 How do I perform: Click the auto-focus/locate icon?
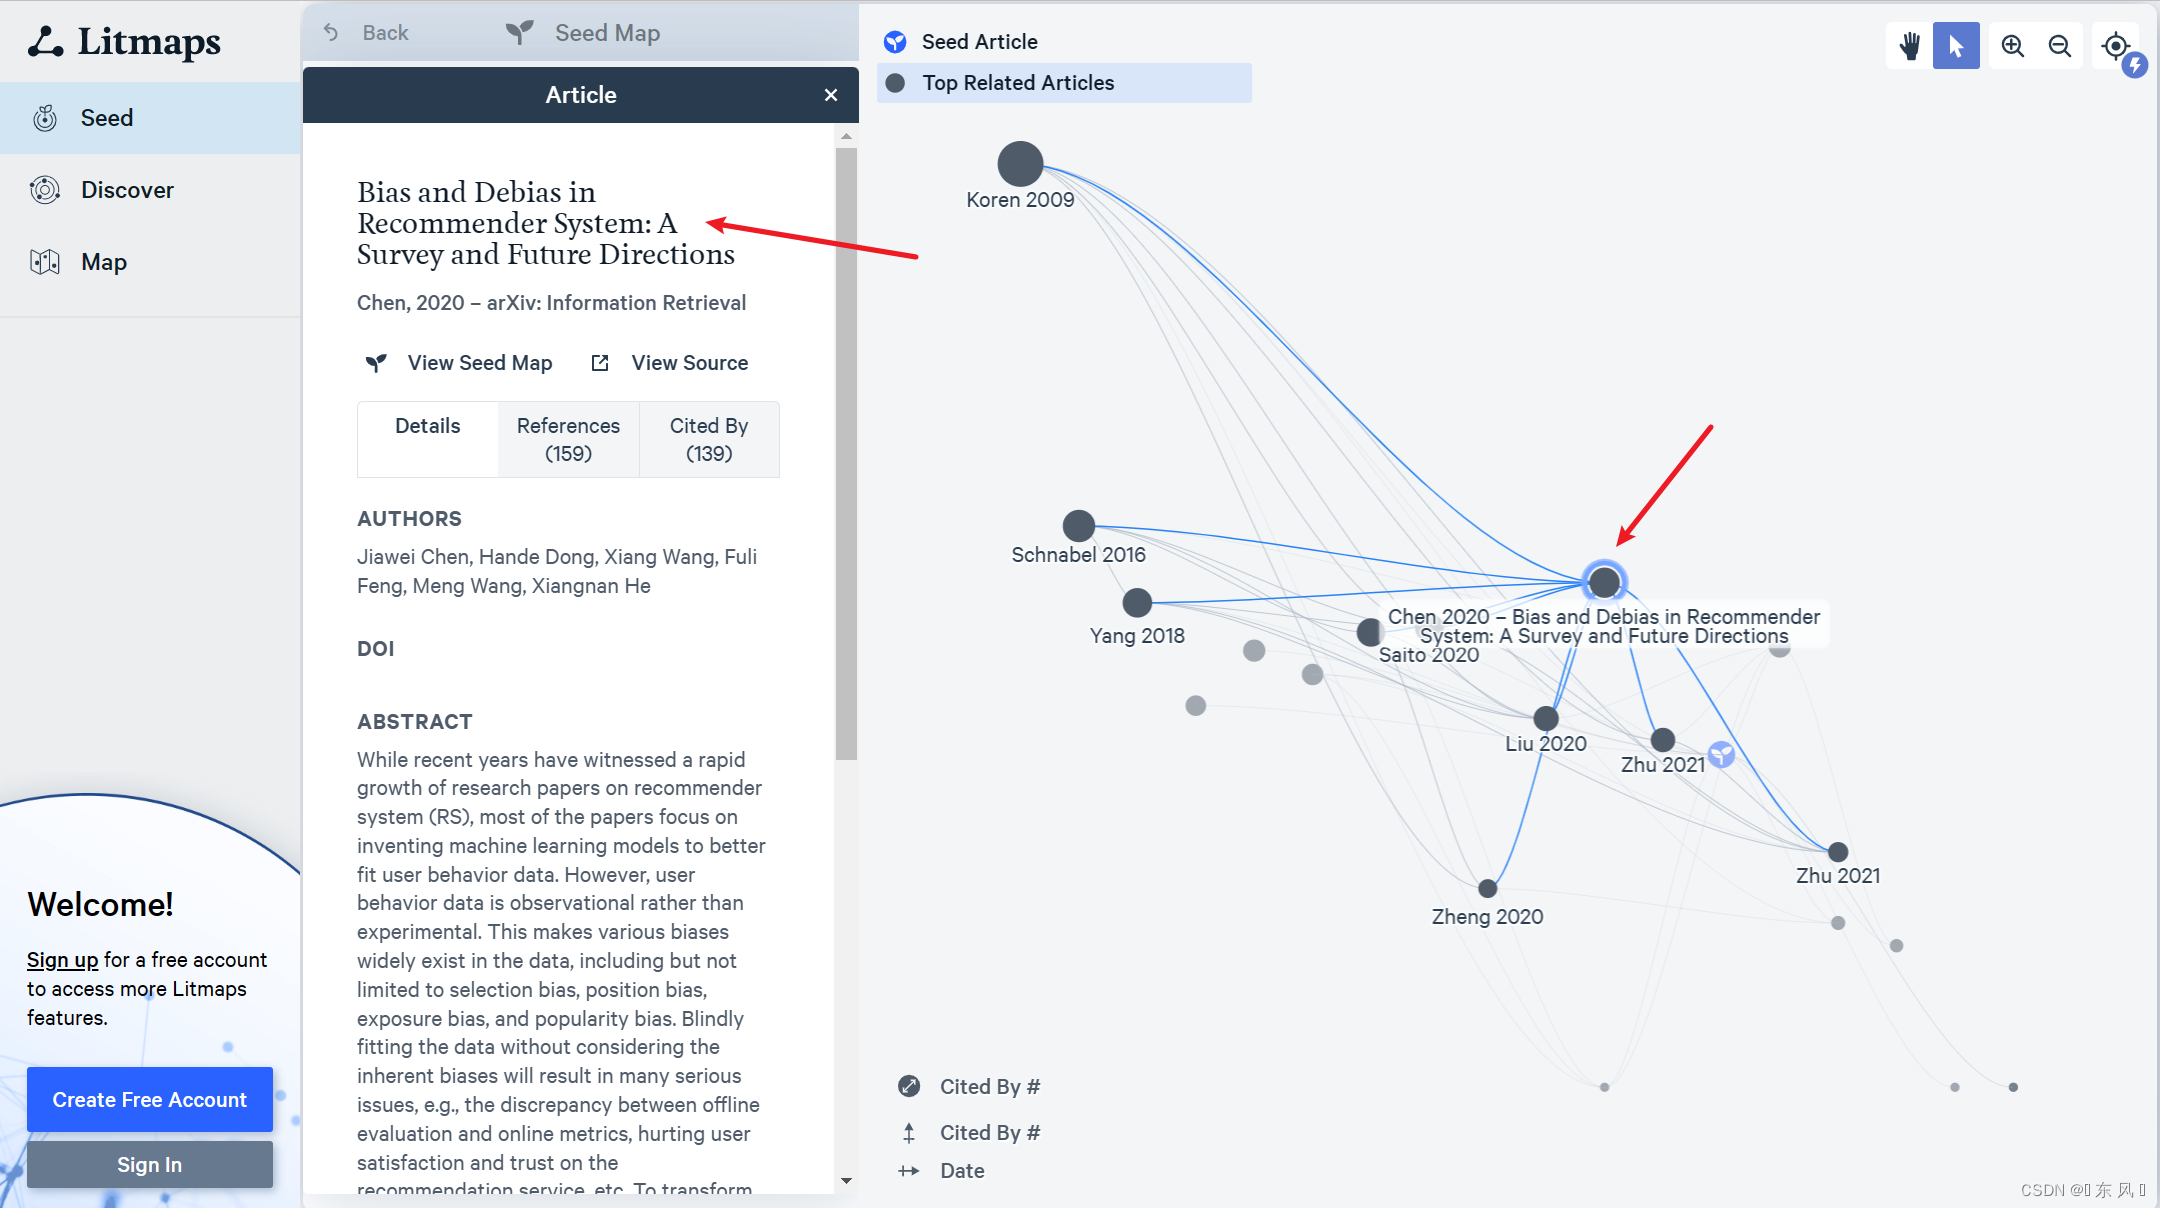click(2114, 45)
